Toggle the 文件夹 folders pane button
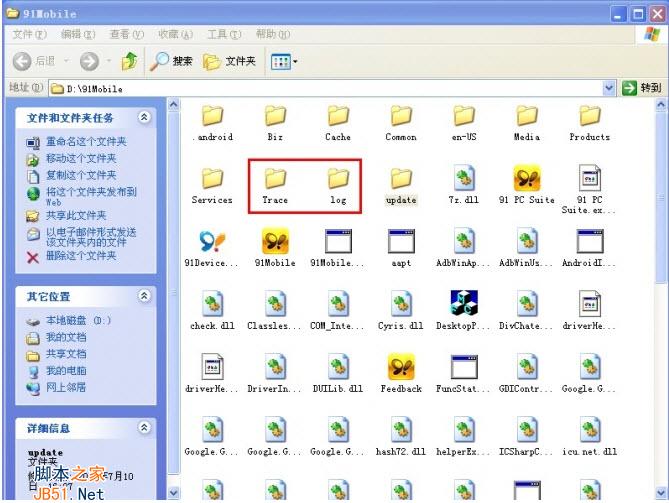669x503 pixels. click(x=230, y=61)
